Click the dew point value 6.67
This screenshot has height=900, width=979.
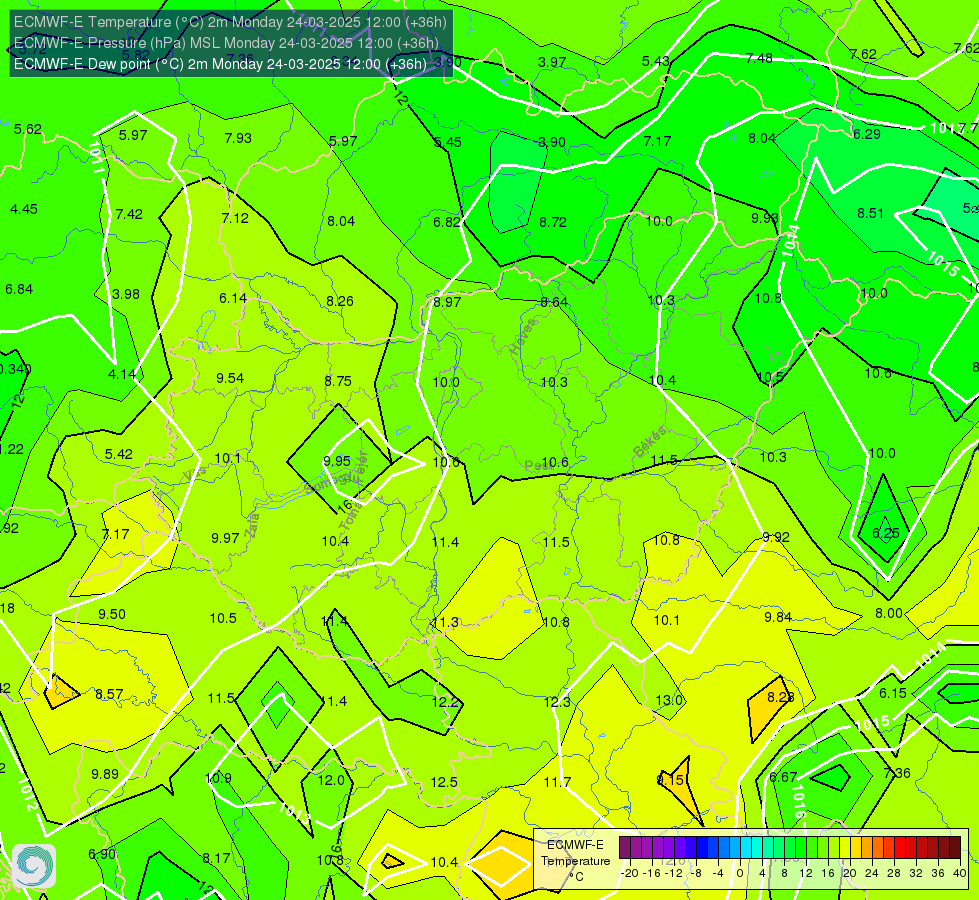783,777
